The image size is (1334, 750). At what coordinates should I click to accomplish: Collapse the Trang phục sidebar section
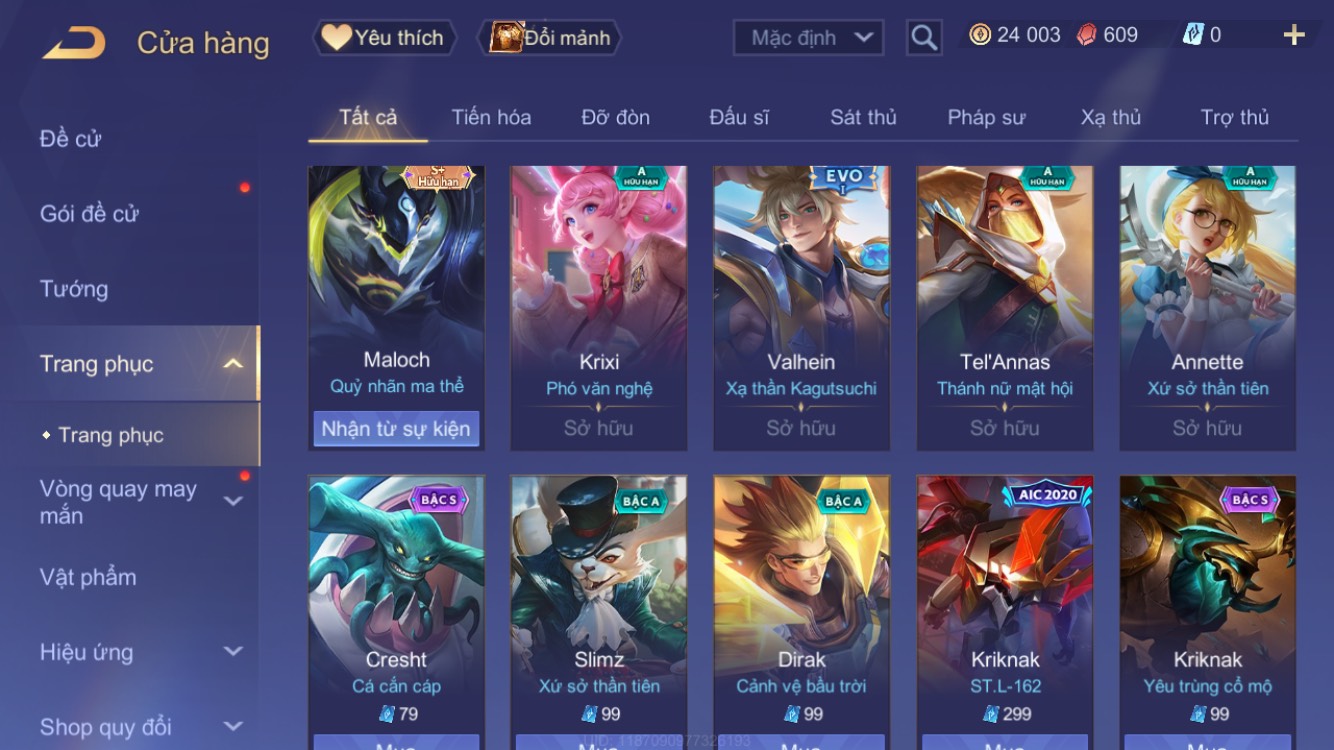(x=233, y=364)
